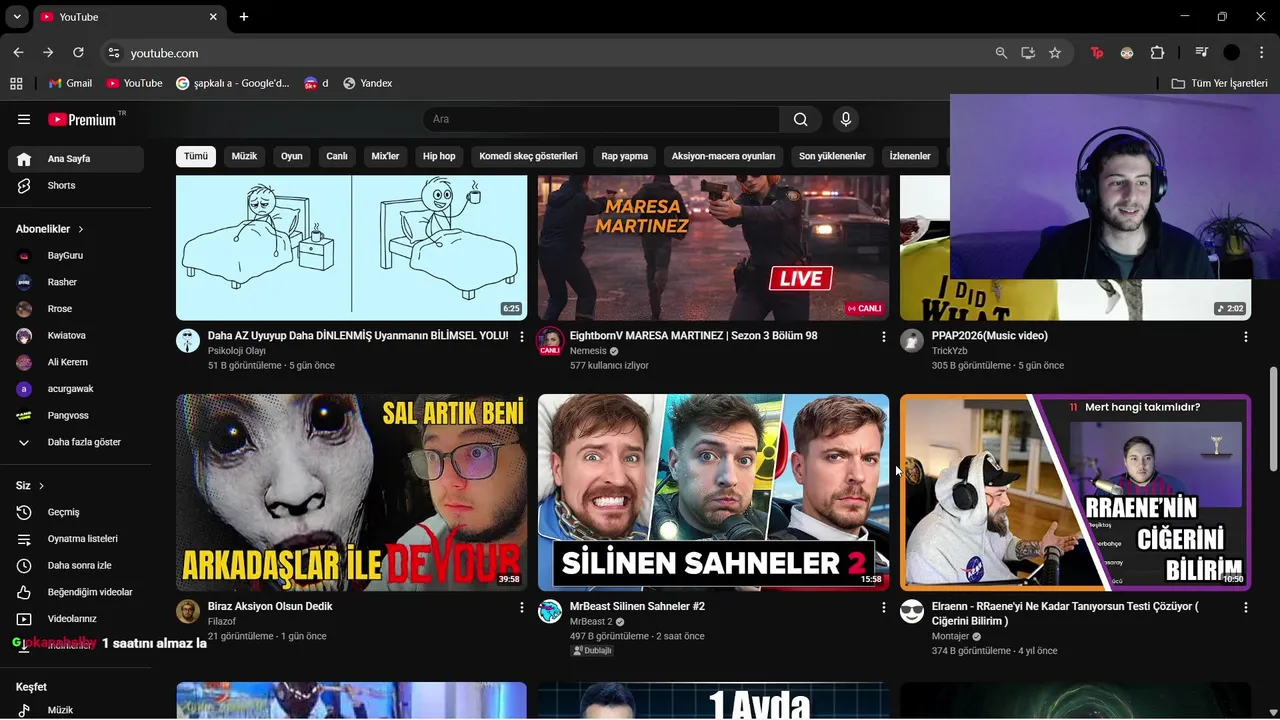Open Tüm Yer İşaretleri folder

(1219, 83)
